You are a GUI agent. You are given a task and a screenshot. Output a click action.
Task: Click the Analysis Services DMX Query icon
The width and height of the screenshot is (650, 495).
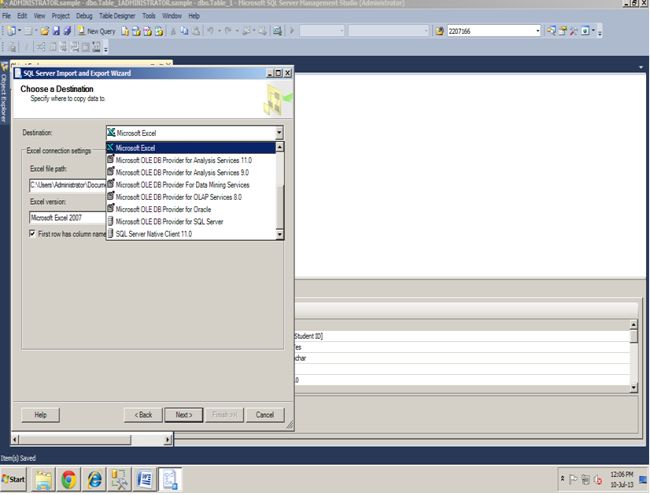(148, 31)
